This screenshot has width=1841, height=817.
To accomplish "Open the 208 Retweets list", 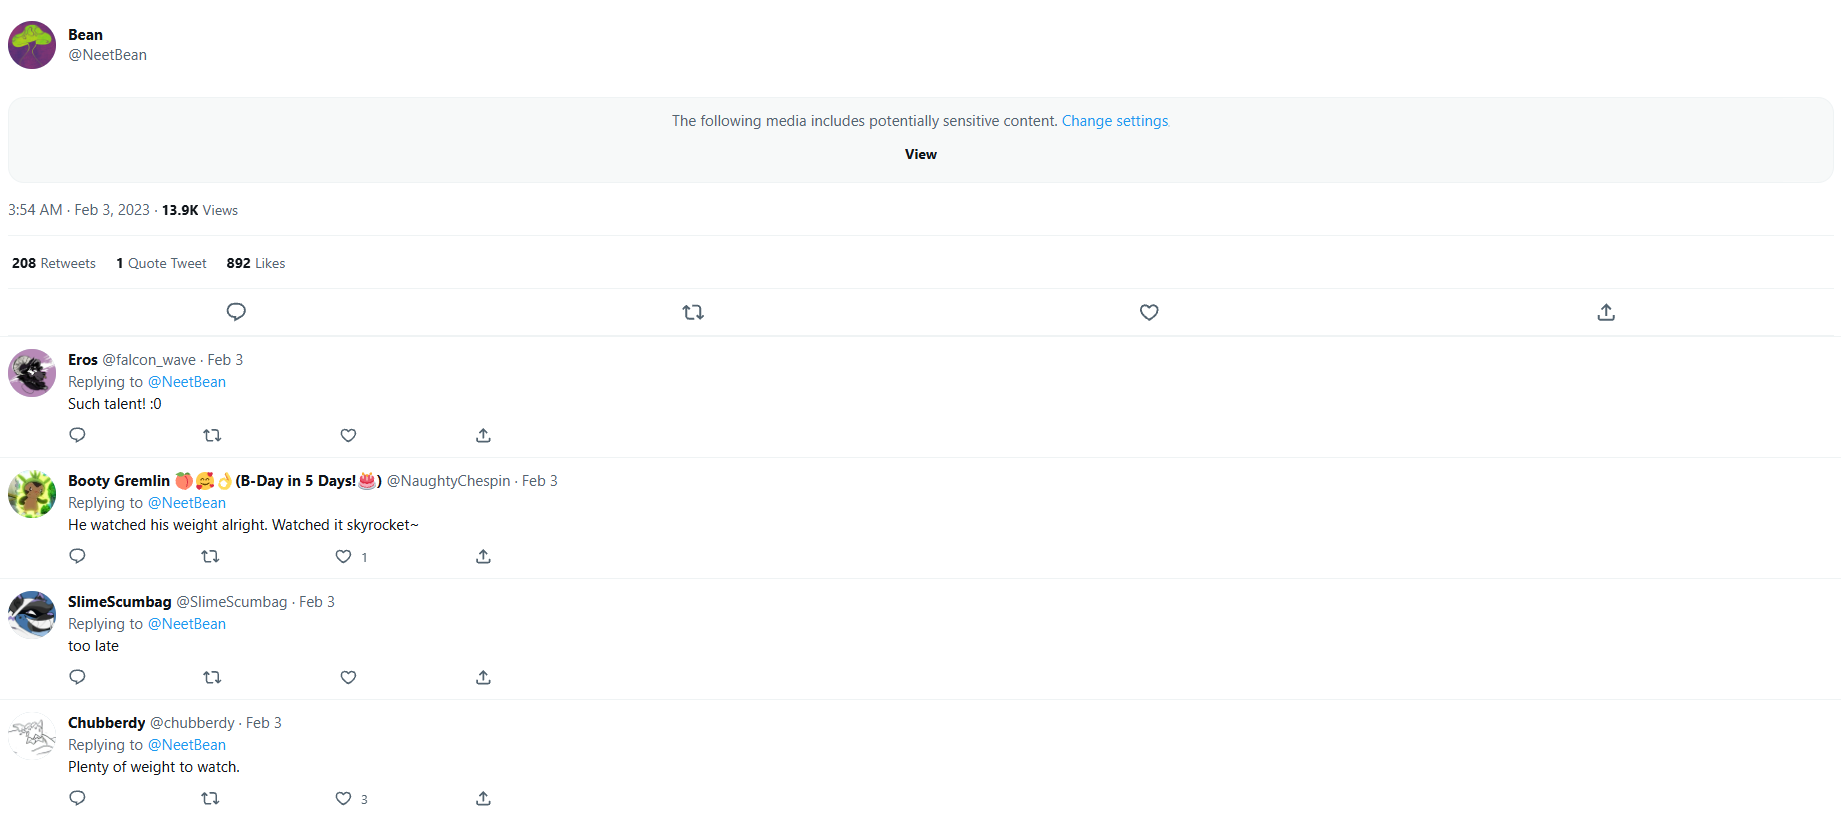I will 54,263.
